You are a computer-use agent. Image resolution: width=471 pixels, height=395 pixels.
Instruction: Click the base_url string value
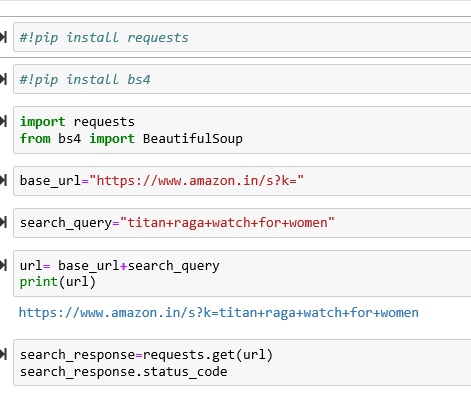tap(197, 181)
